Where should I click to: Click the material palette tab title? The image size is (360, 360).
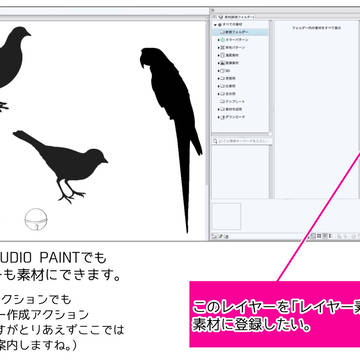(x=236, y=17)
